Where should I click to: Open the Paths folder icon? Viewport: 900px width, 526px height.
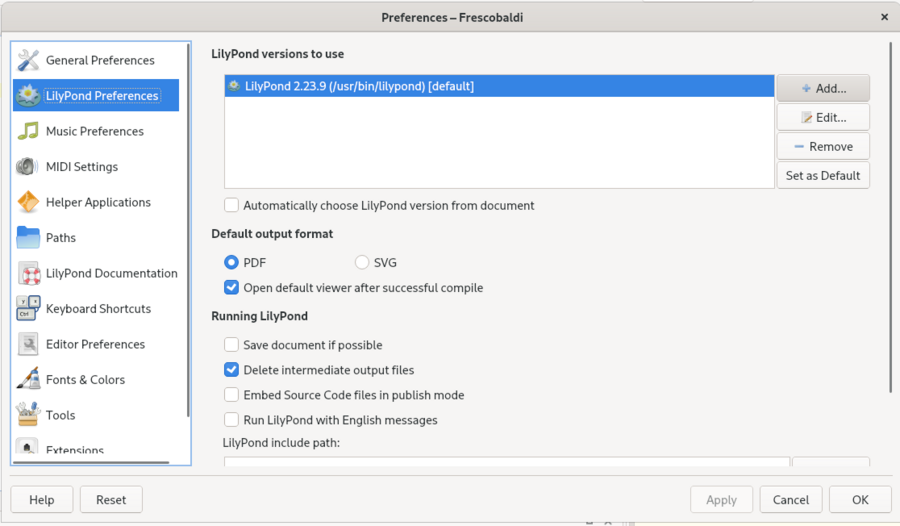(28, 238)
